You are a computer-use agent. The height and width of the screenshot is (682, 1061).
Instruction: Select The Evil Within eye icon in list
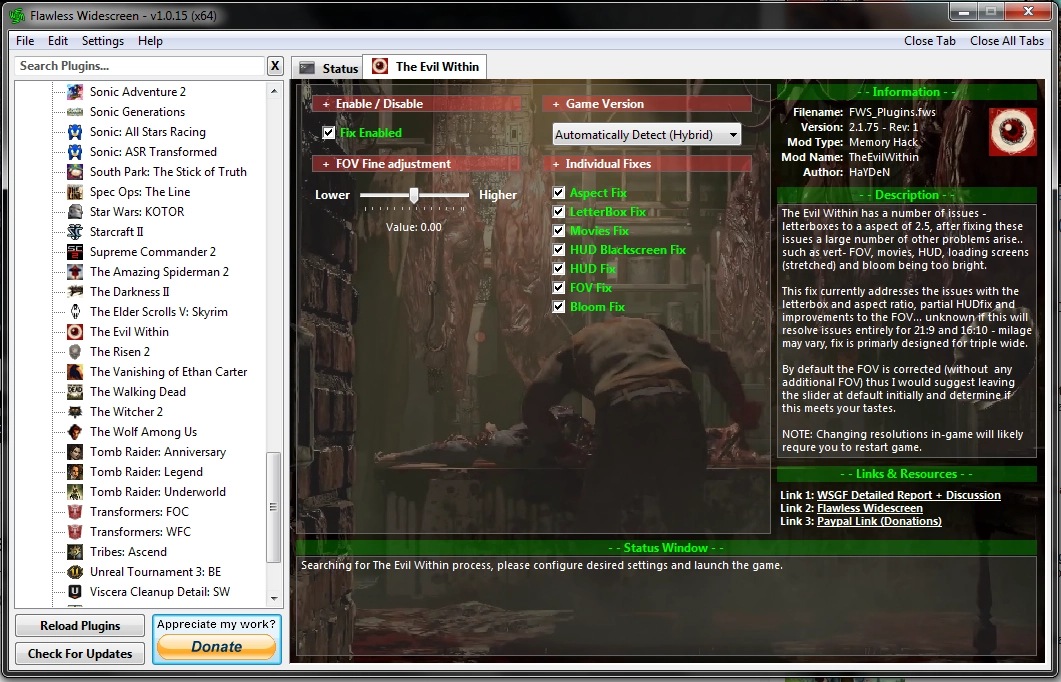[75, 332]
